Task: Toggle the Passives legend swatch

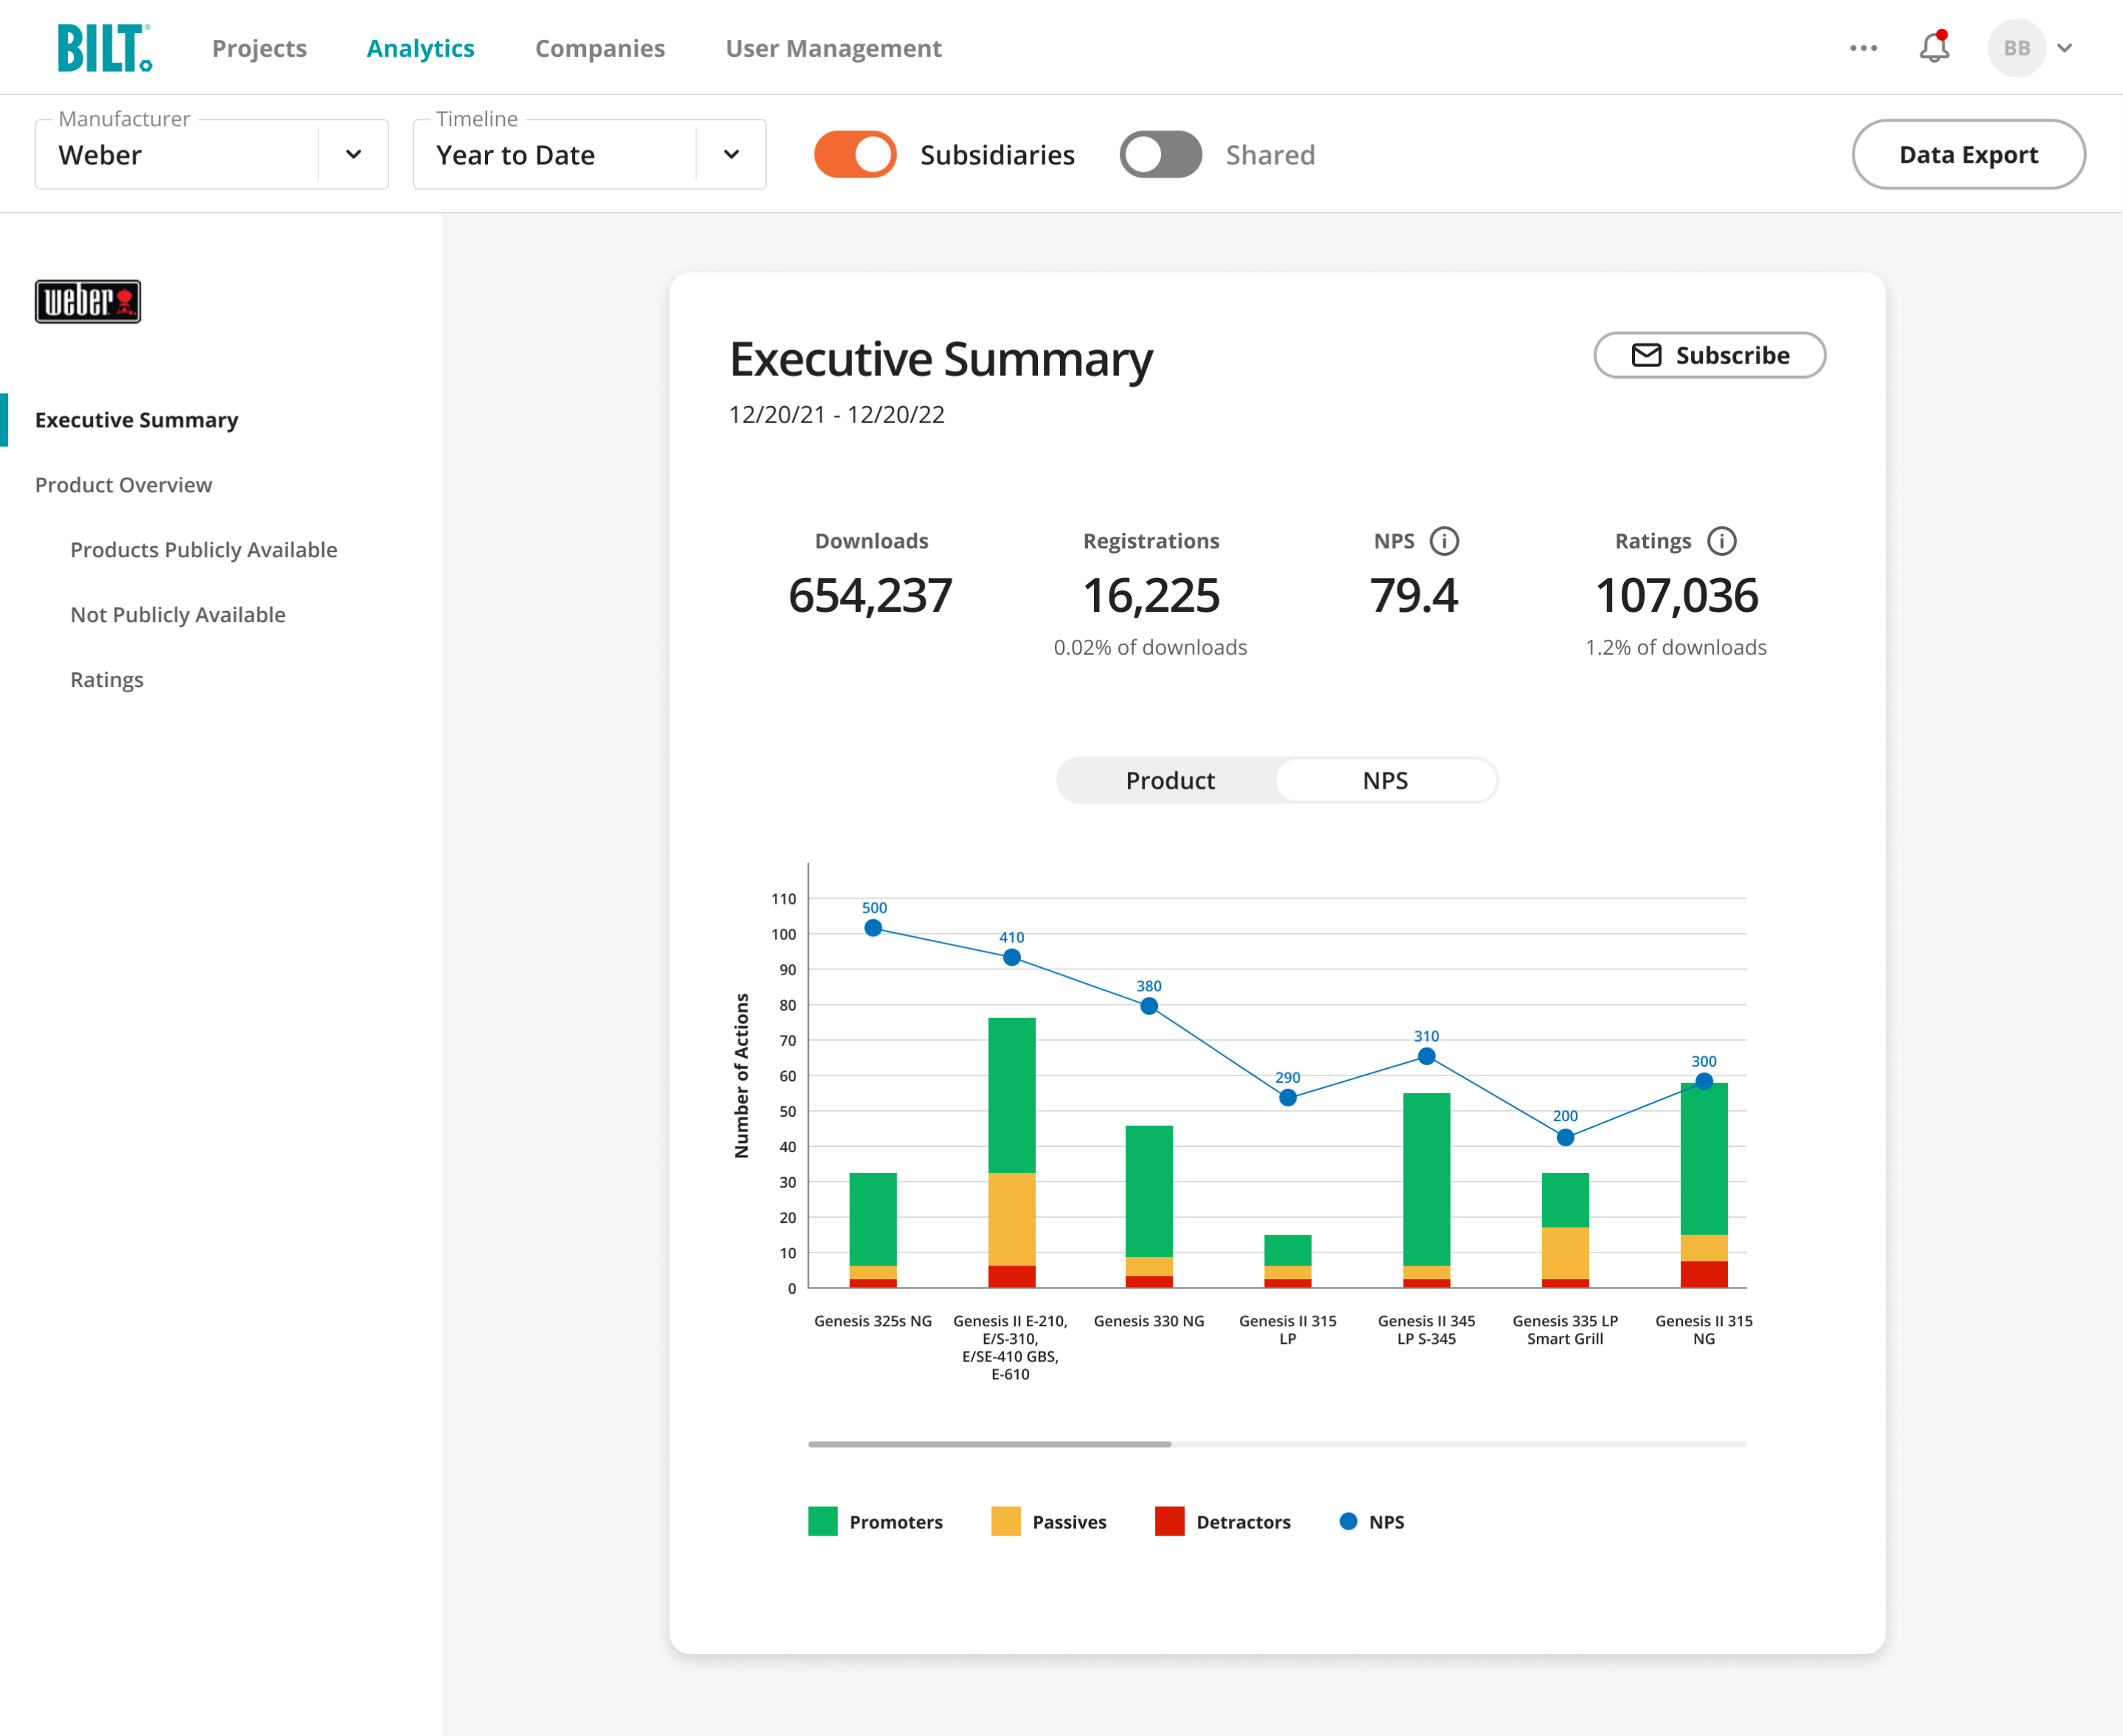Action: point(1005,1521)
